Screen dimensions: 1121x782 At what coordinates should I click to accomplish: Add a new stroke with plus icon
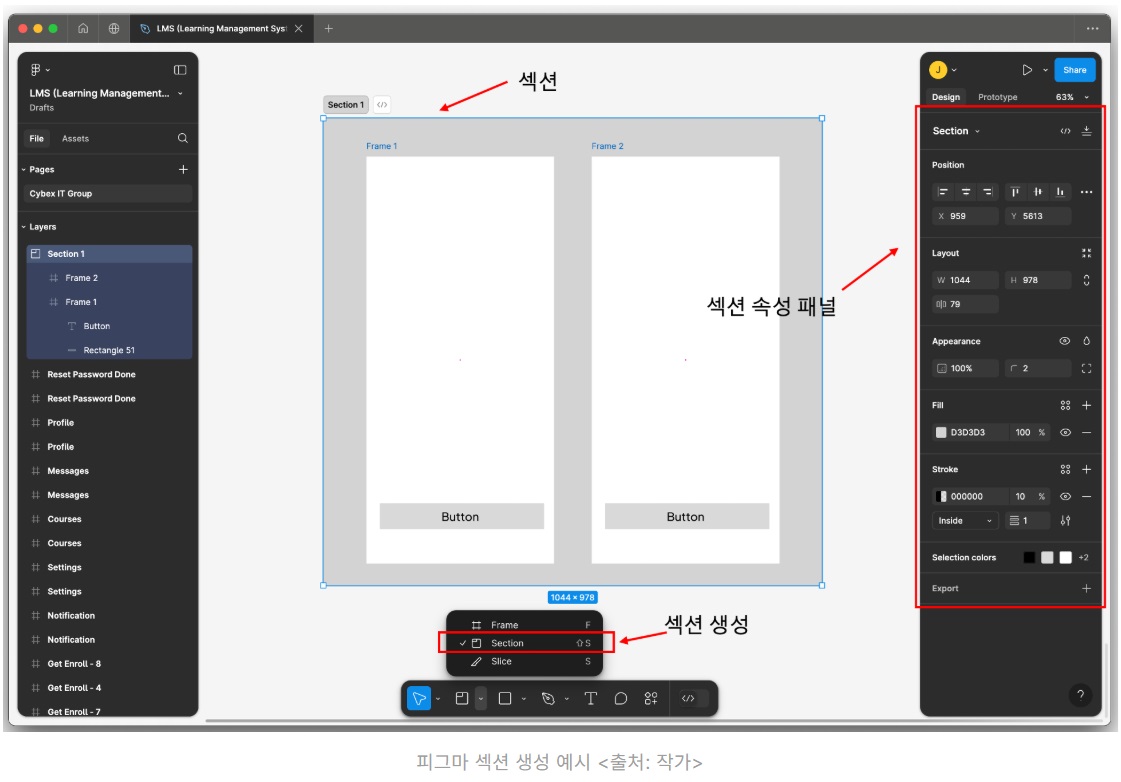coord(1086,470)
